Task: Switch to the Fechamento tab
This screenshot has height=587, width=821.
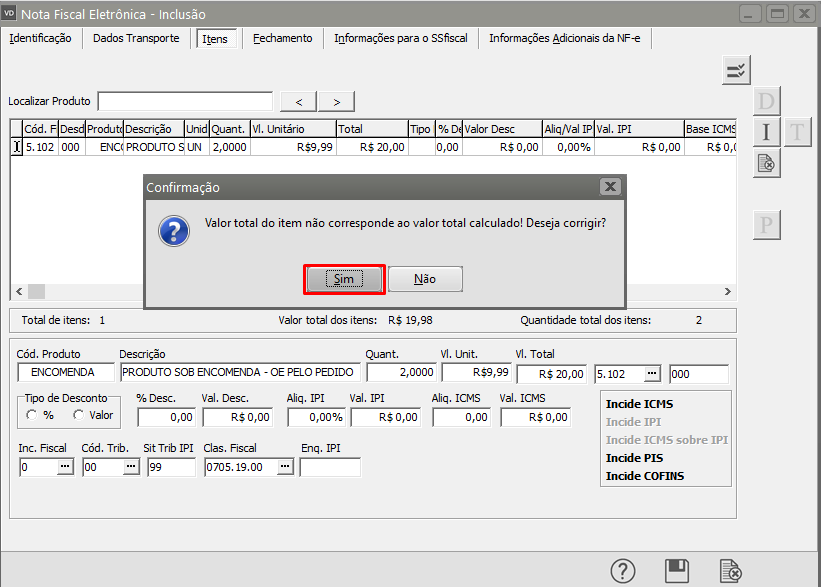Action: pyautogui.click(x=282, y=38)
